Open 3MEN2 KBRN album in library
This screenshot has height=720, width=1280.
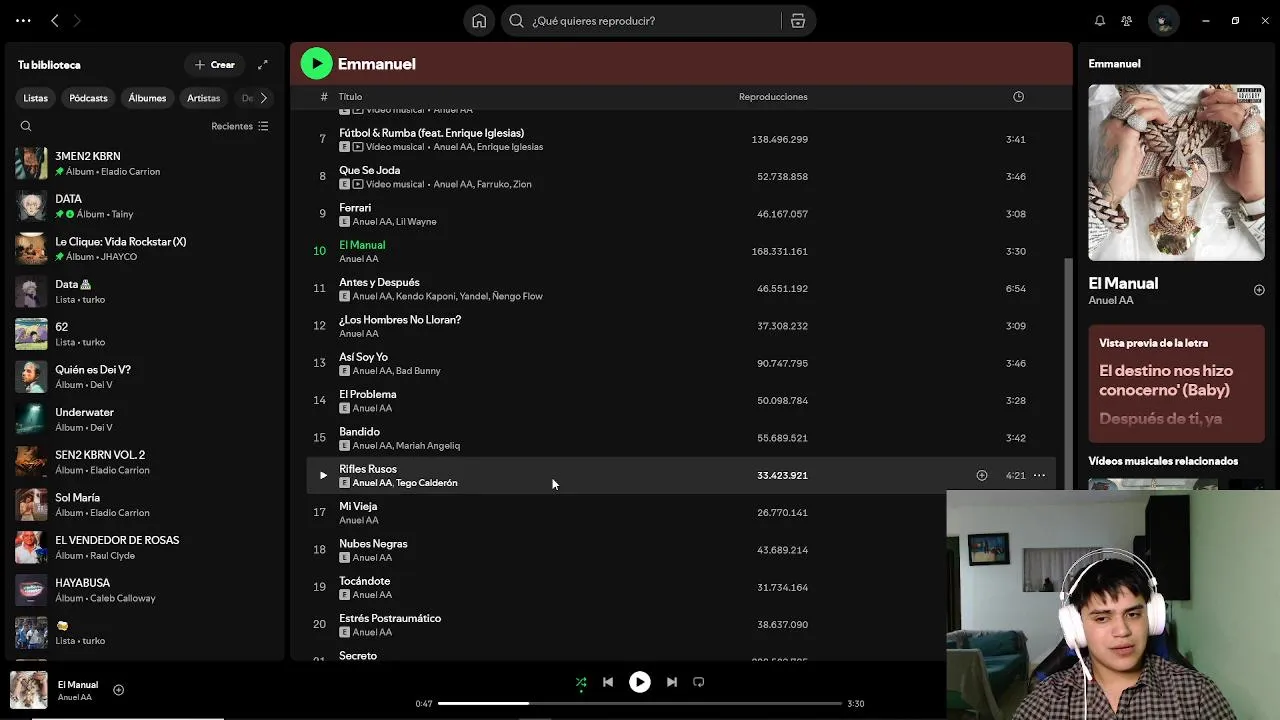click(145, 163)
